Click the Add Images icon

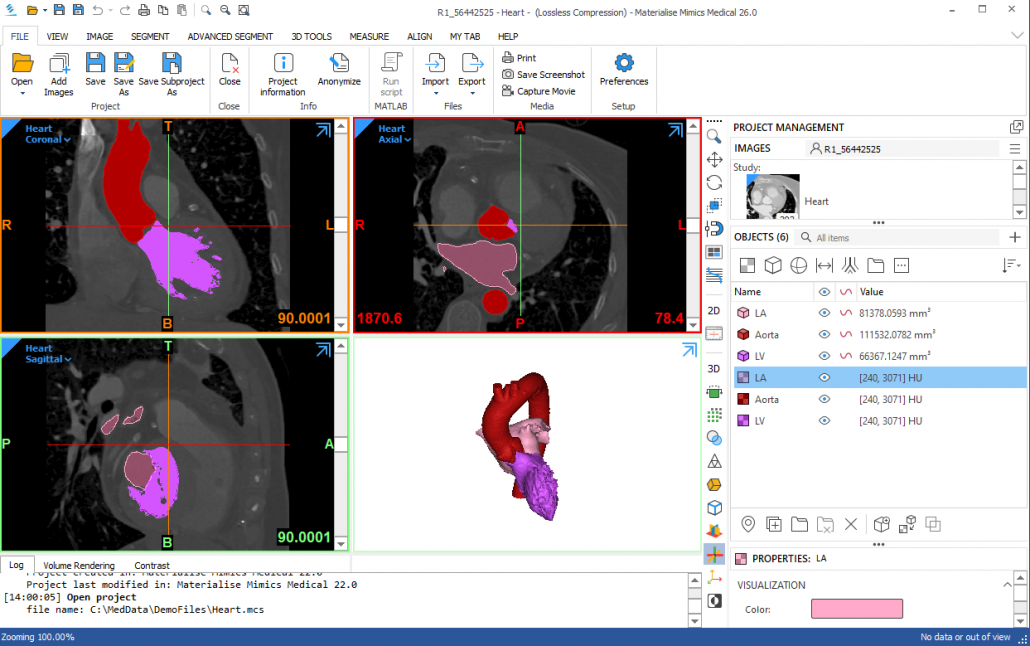tap(59, 63)
